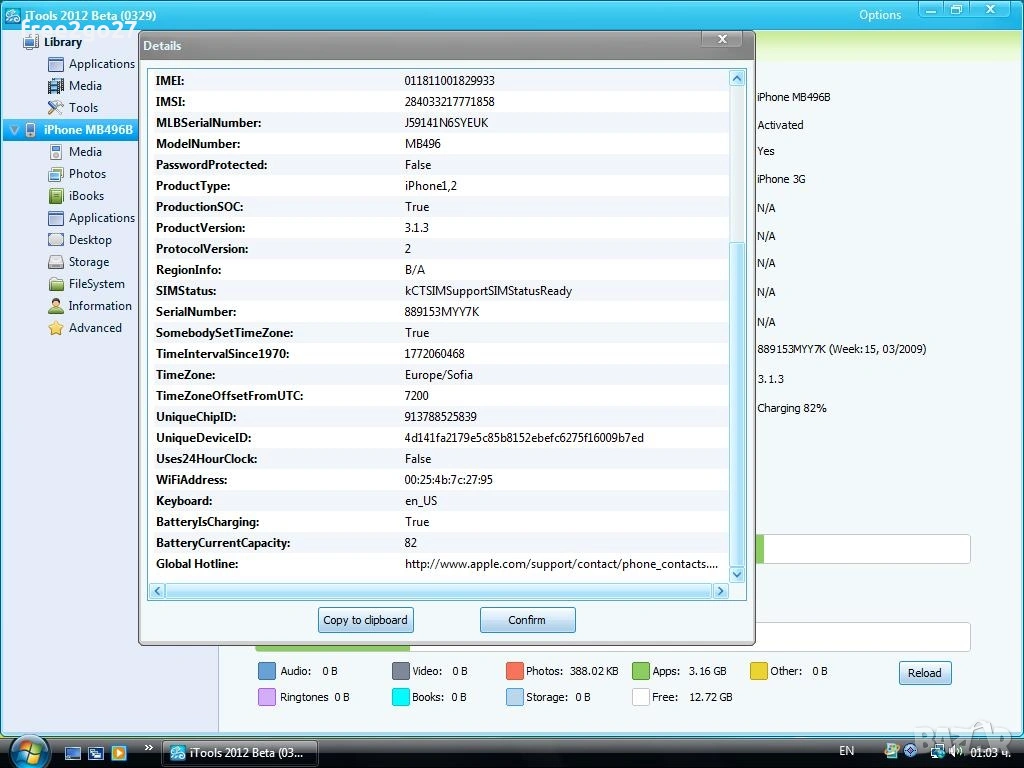Close the Details dialog
The width and height of the screenshot is (1024, 768).
[x=721, y=40]
